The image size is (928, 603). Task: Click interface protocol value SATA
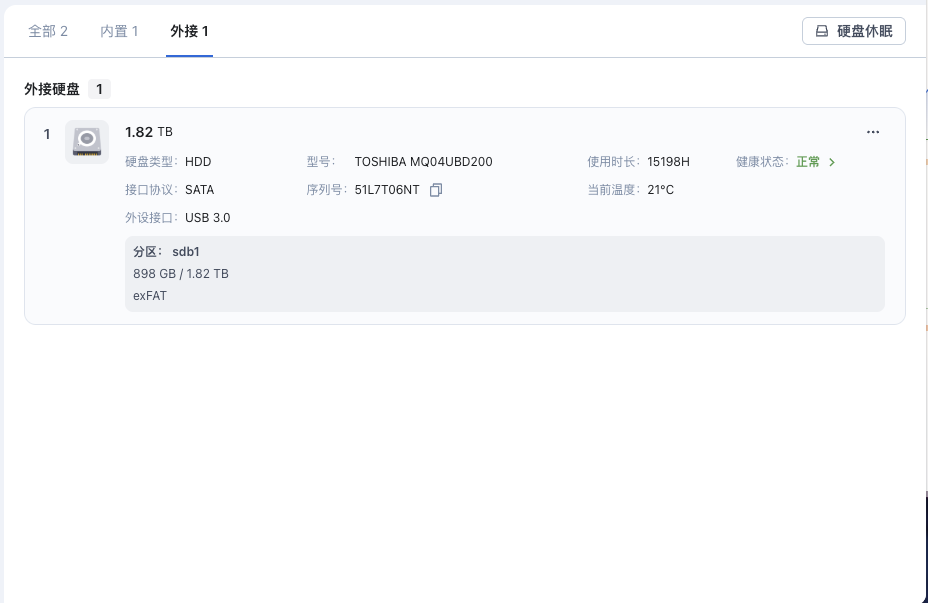[199, 190]
